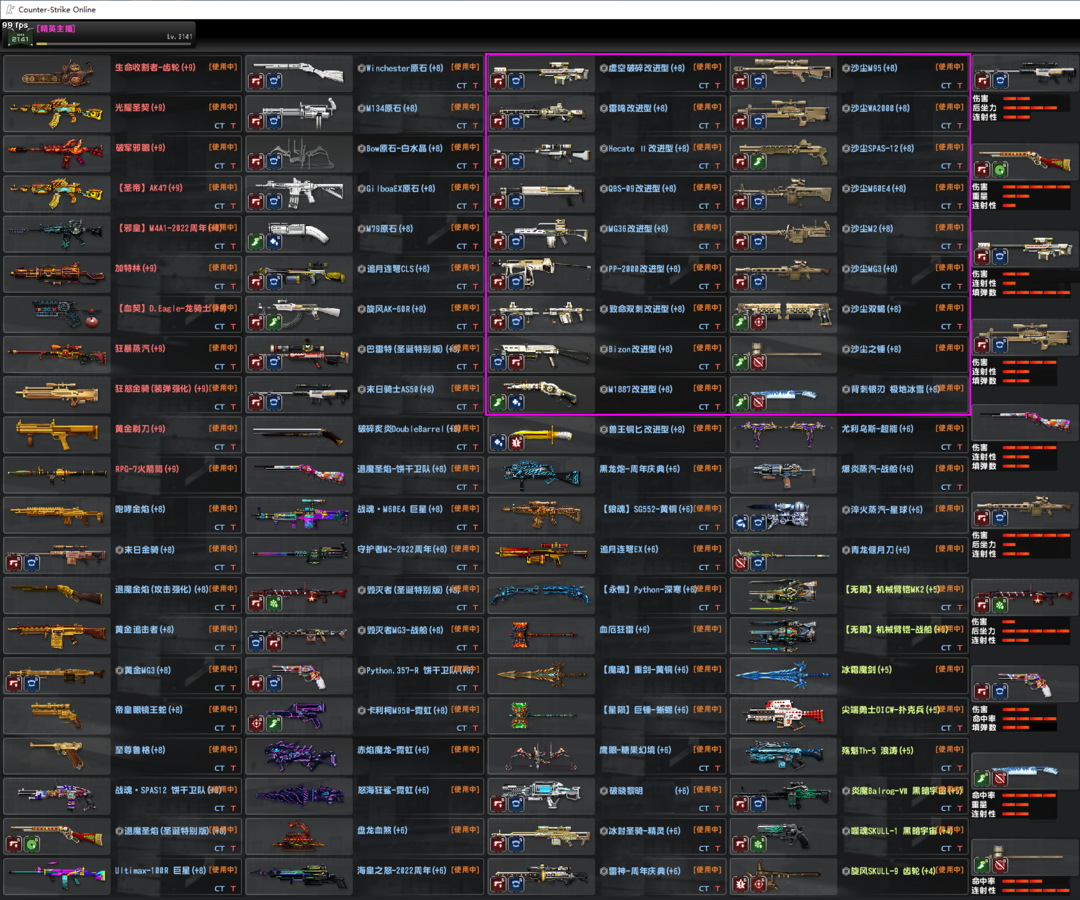
Task: Click the experience progress bar under Lv. 2141
Action: click(112, 43)
